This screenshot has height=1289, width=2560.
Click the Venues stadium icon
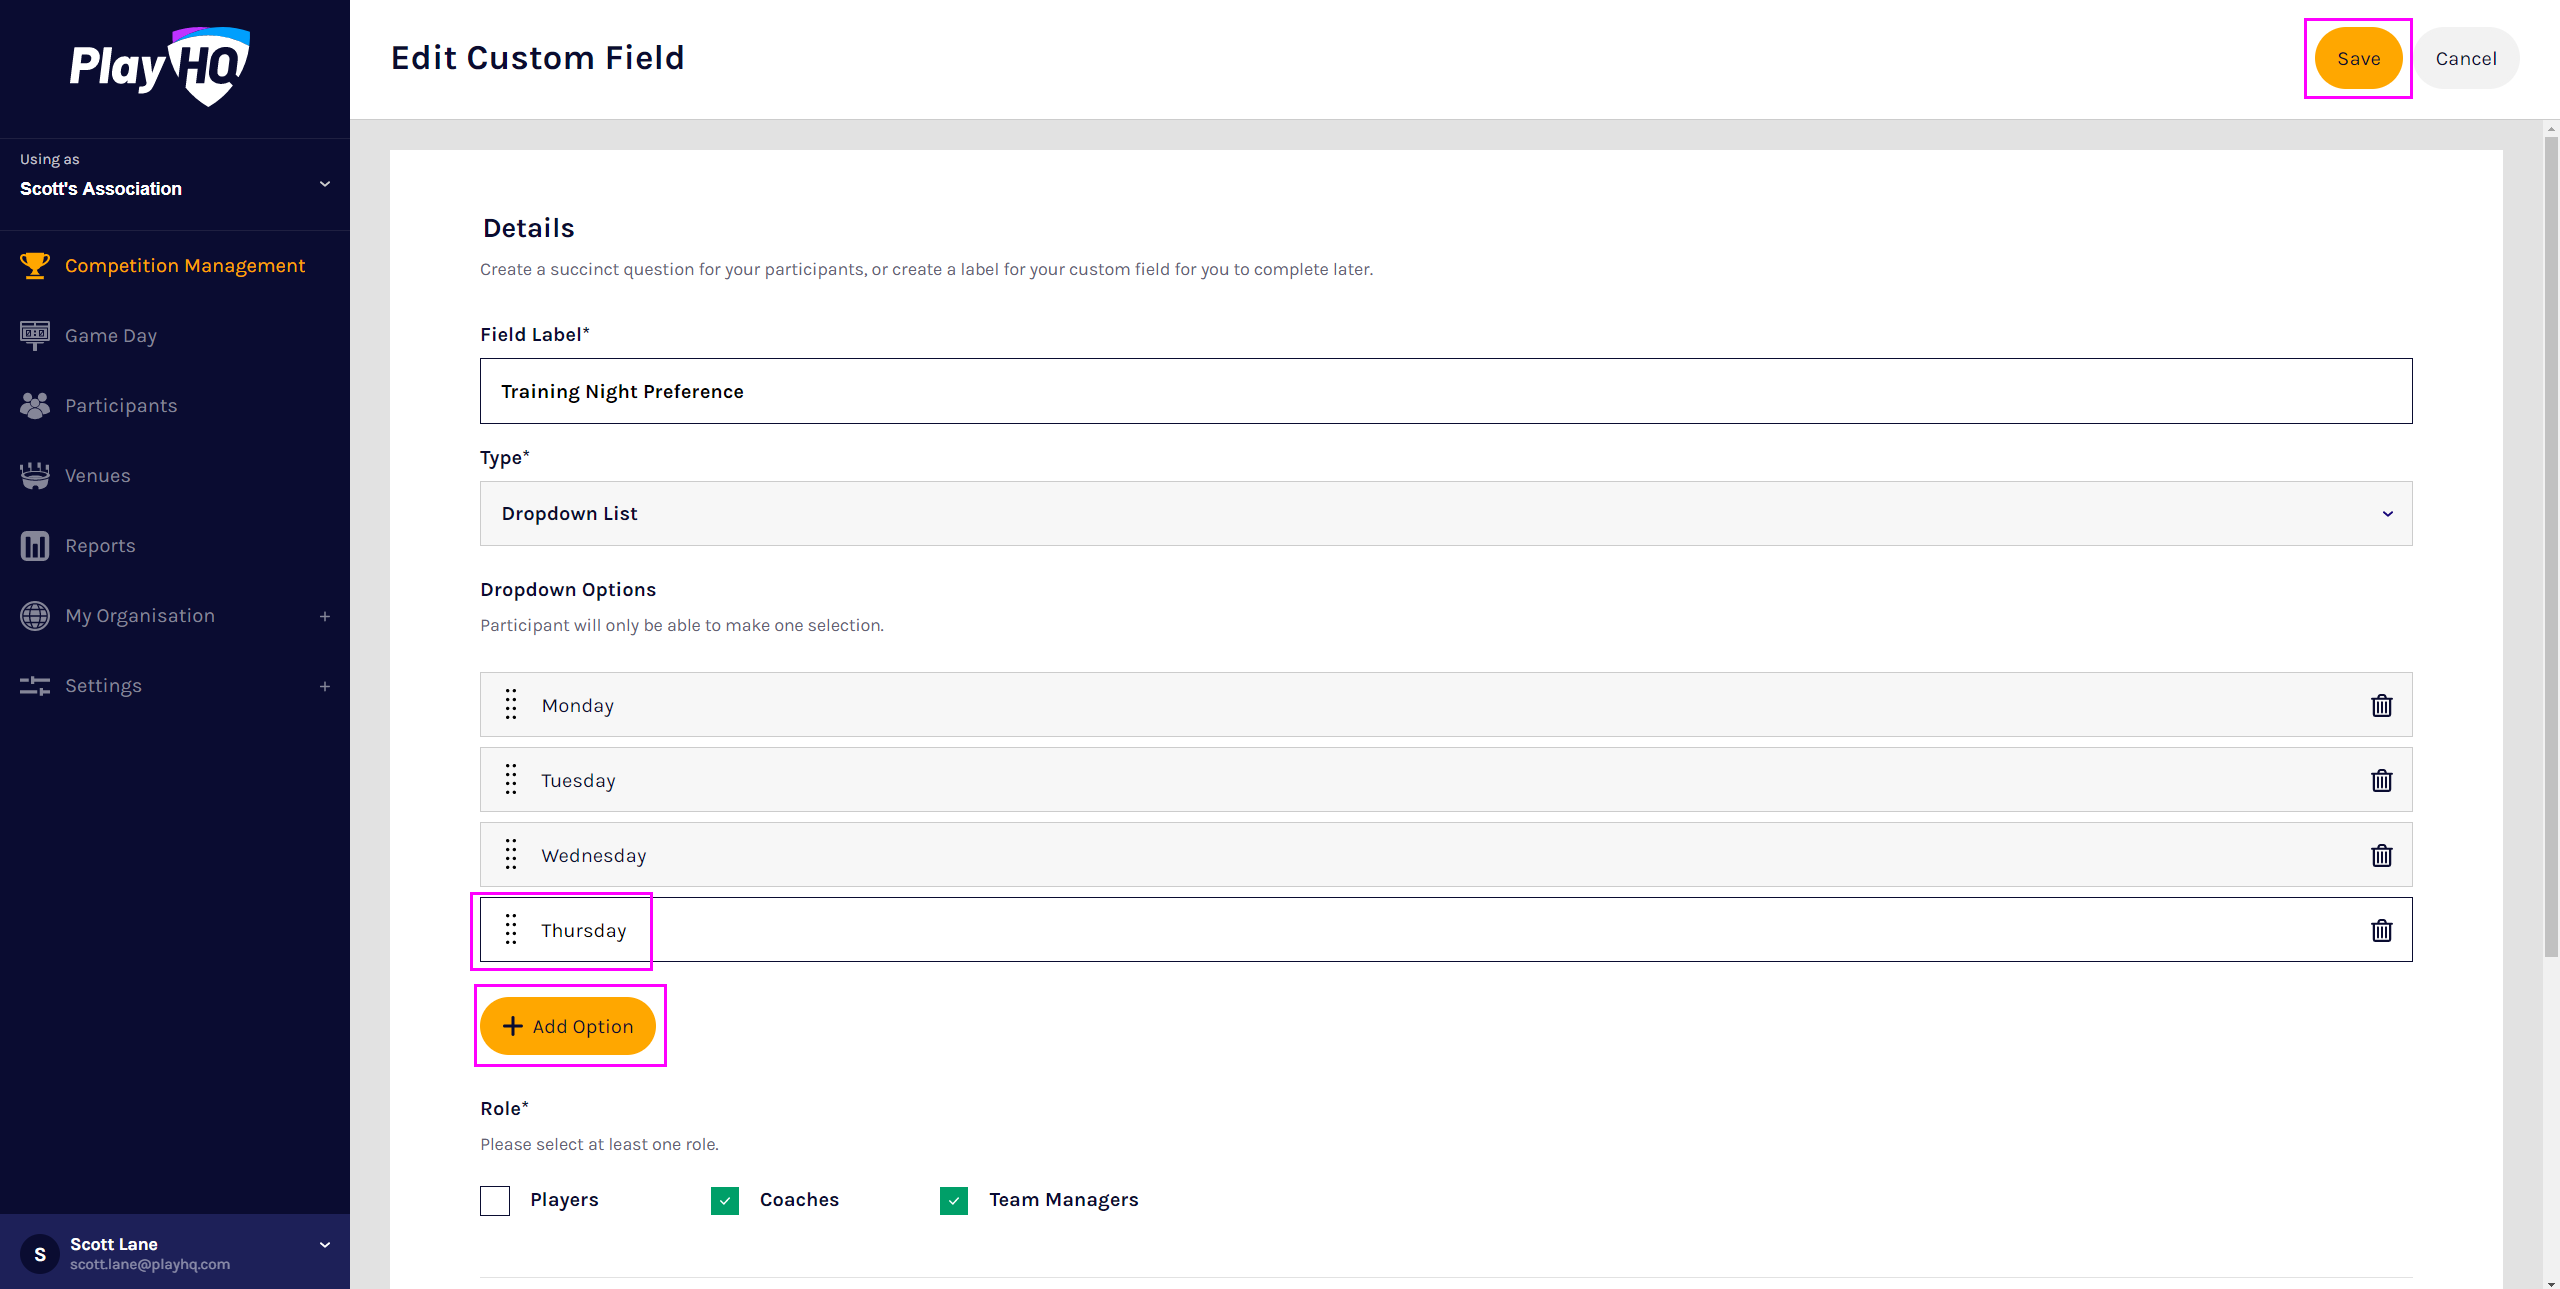(34, 475)
